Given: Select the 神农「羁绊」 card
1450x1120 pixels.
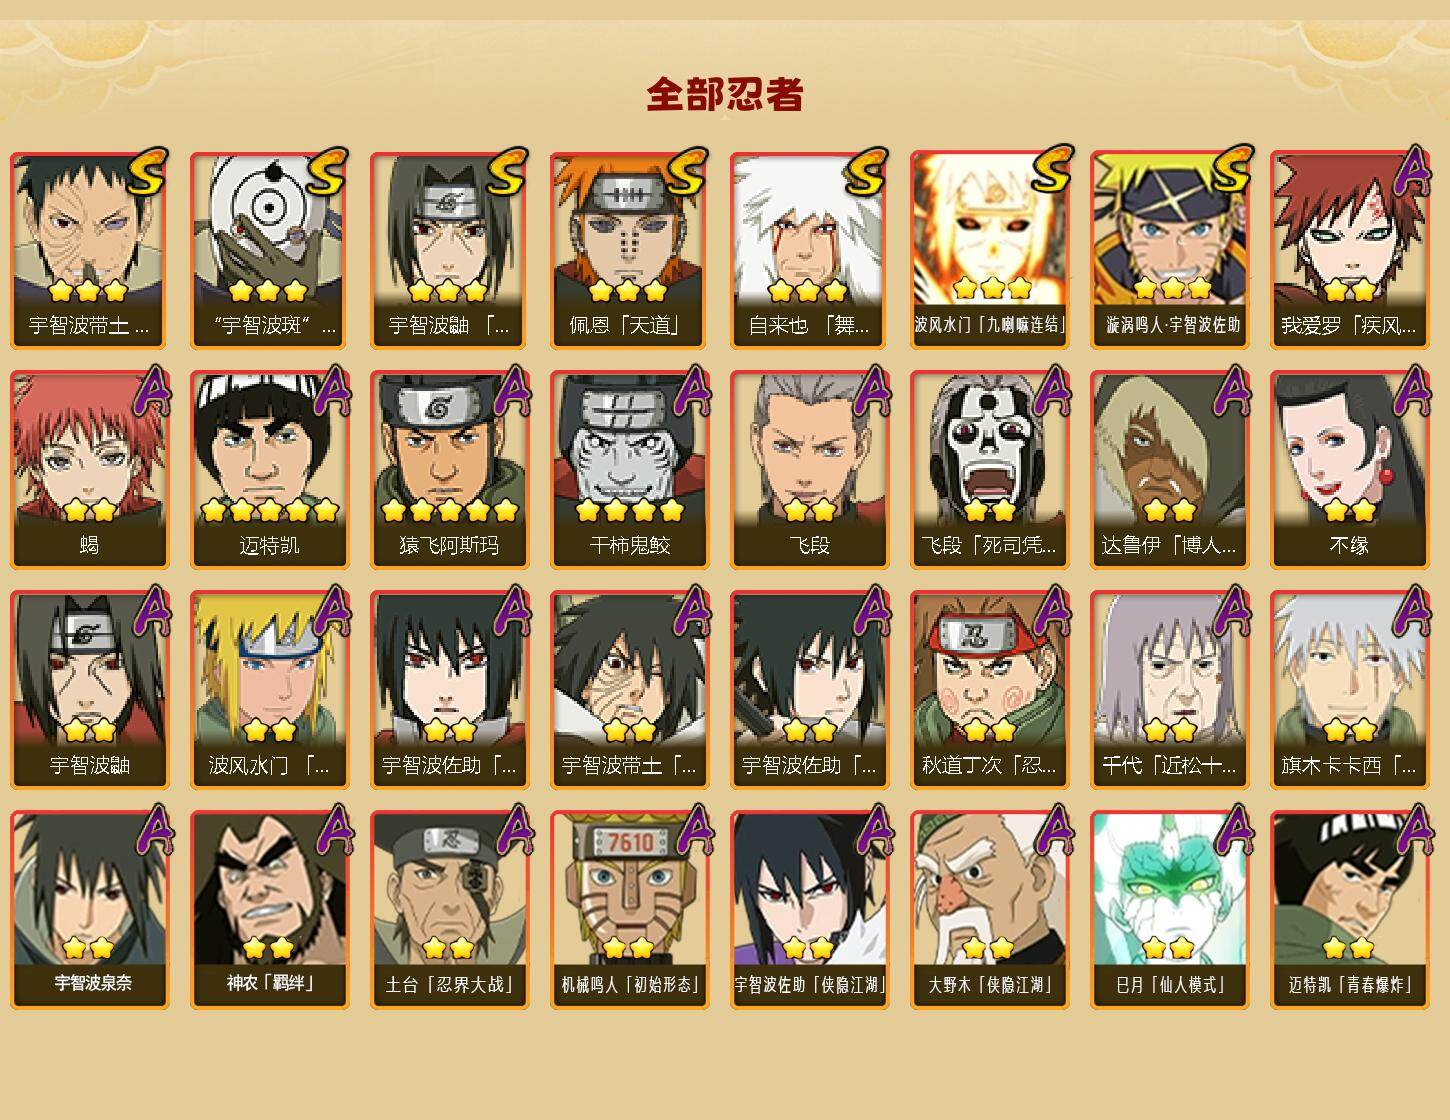Looking at the screenshot, I should pos(269,910).
